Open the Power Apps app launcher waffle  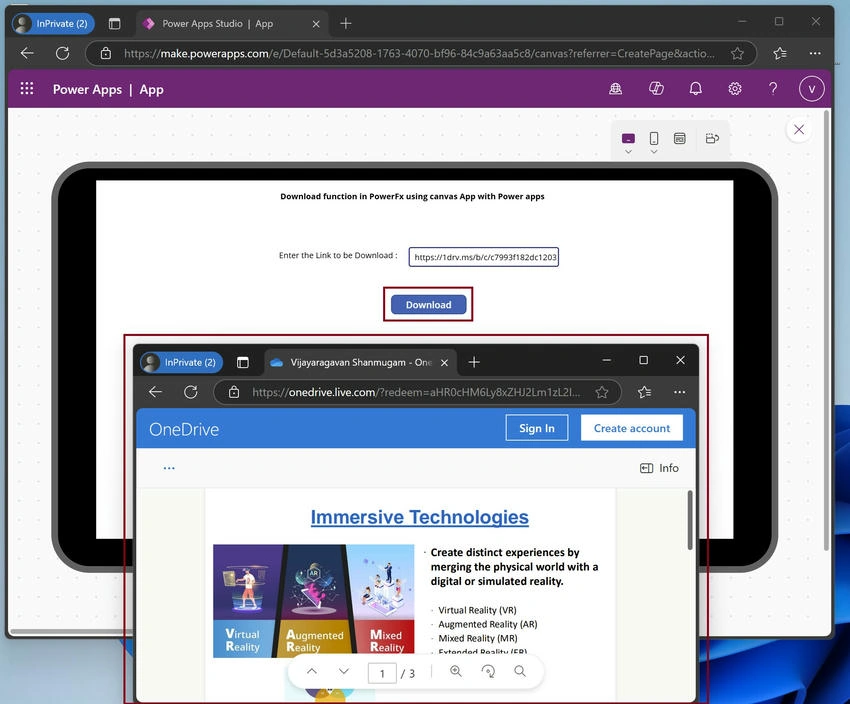(x=27, y=88)
